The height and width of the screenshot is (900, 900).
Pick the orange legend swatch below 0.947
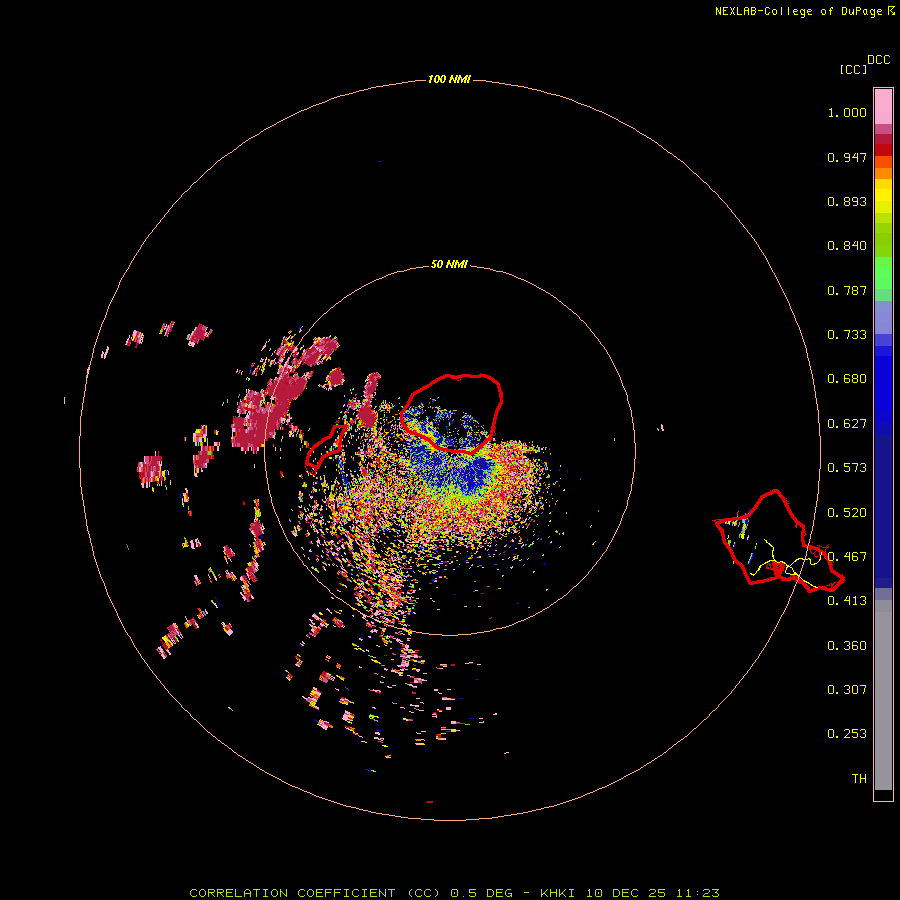(x=883, y=173)
